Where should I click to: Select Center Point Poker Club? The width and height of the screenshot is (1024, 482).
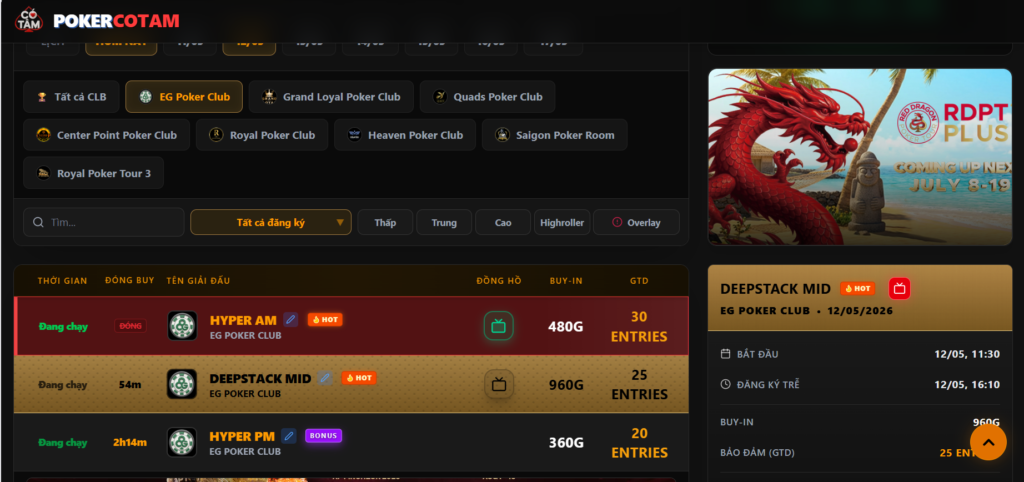coord(106,135)
